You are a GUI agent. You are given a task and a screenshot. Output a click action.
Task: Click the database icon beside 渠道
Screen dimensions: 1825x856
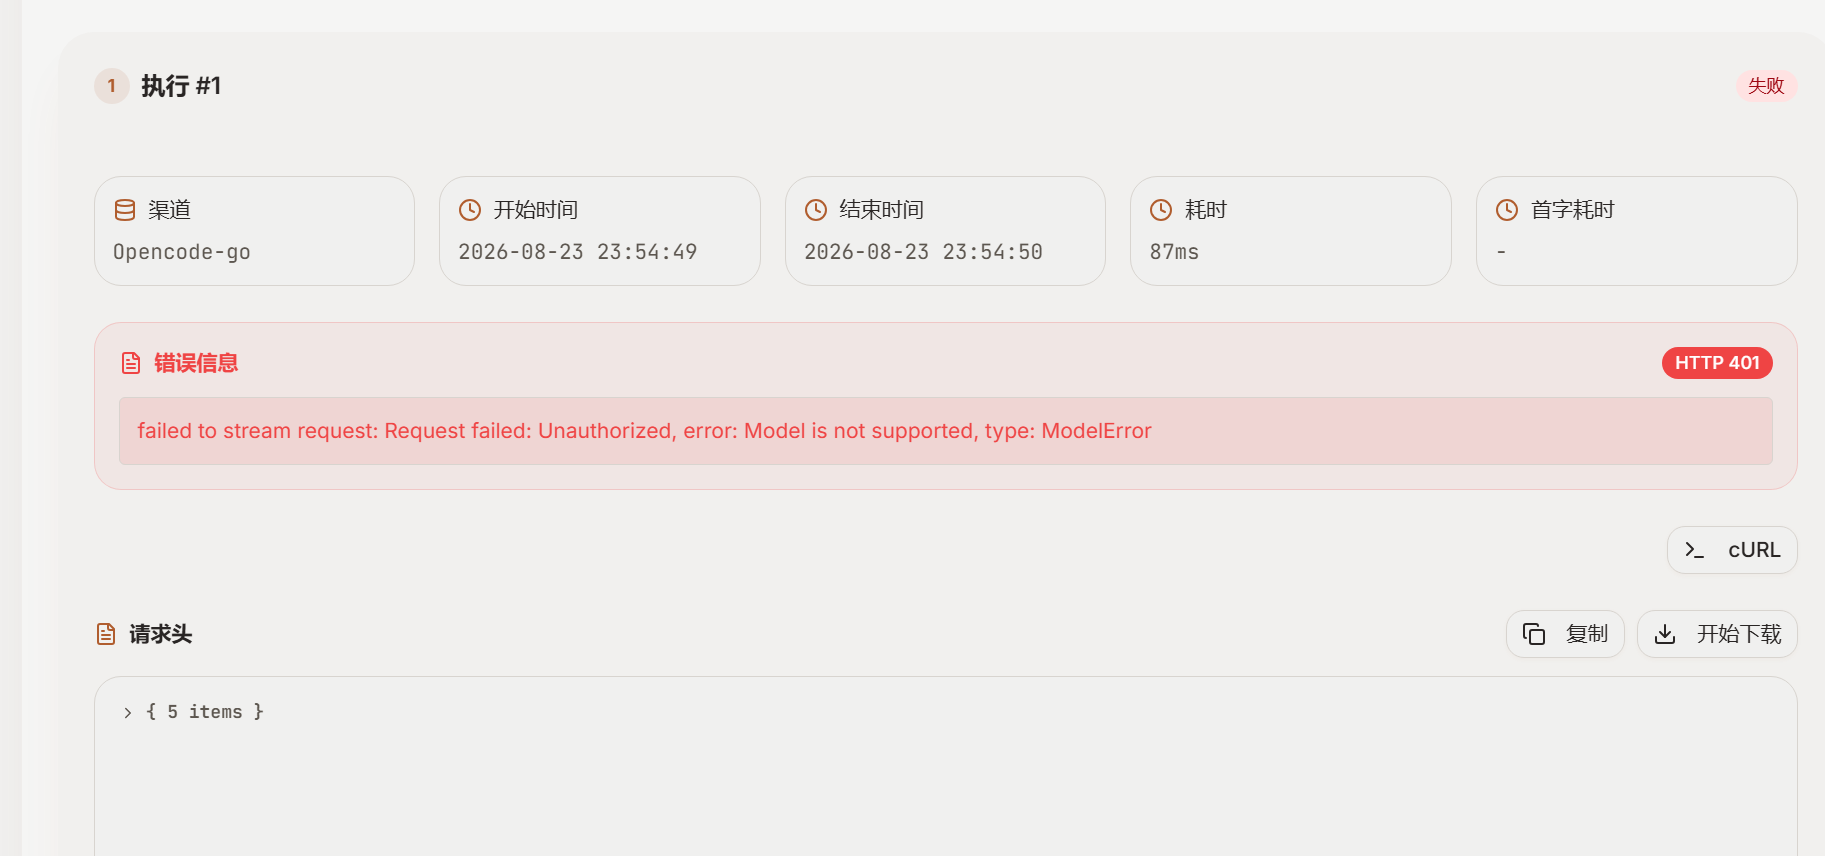pos(125,210)
